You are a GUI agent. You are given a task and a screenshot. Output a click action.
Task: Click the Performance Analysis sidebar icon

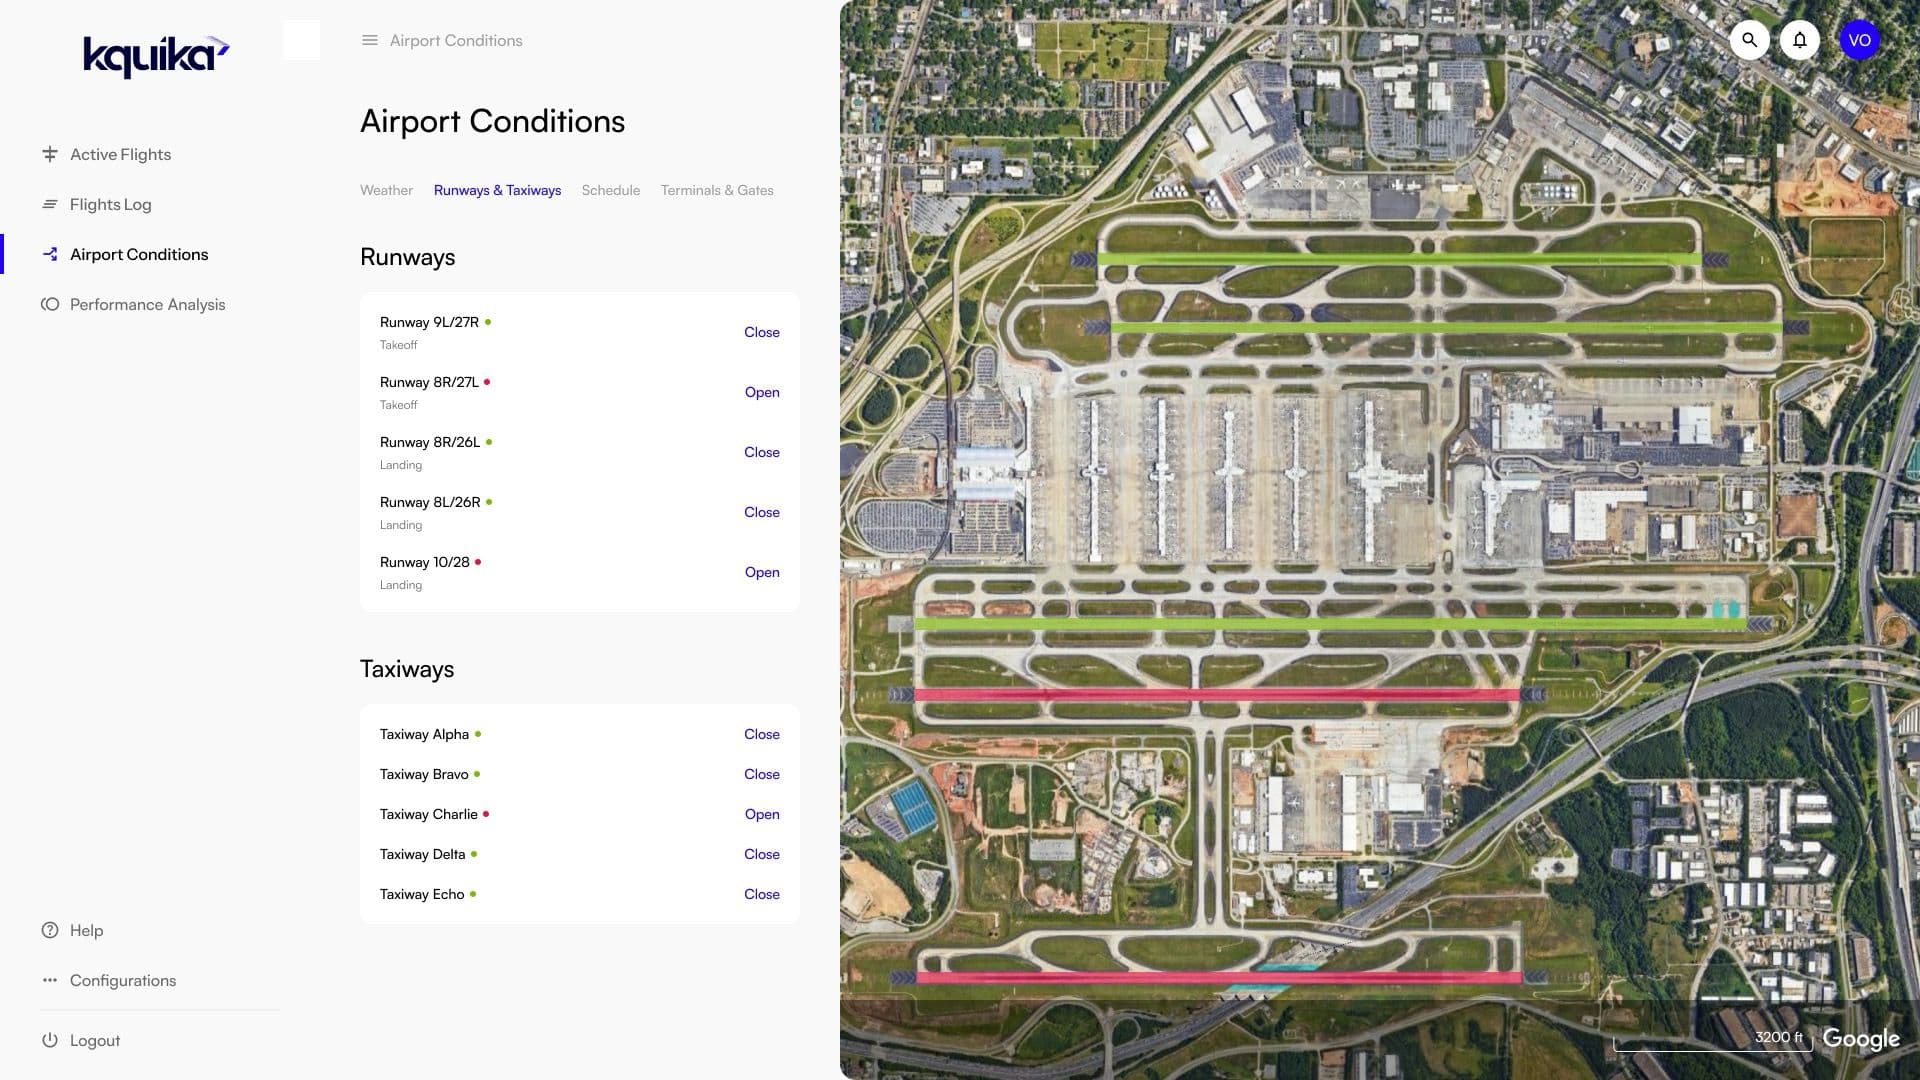pyautogui.click(x=50, y=304)
